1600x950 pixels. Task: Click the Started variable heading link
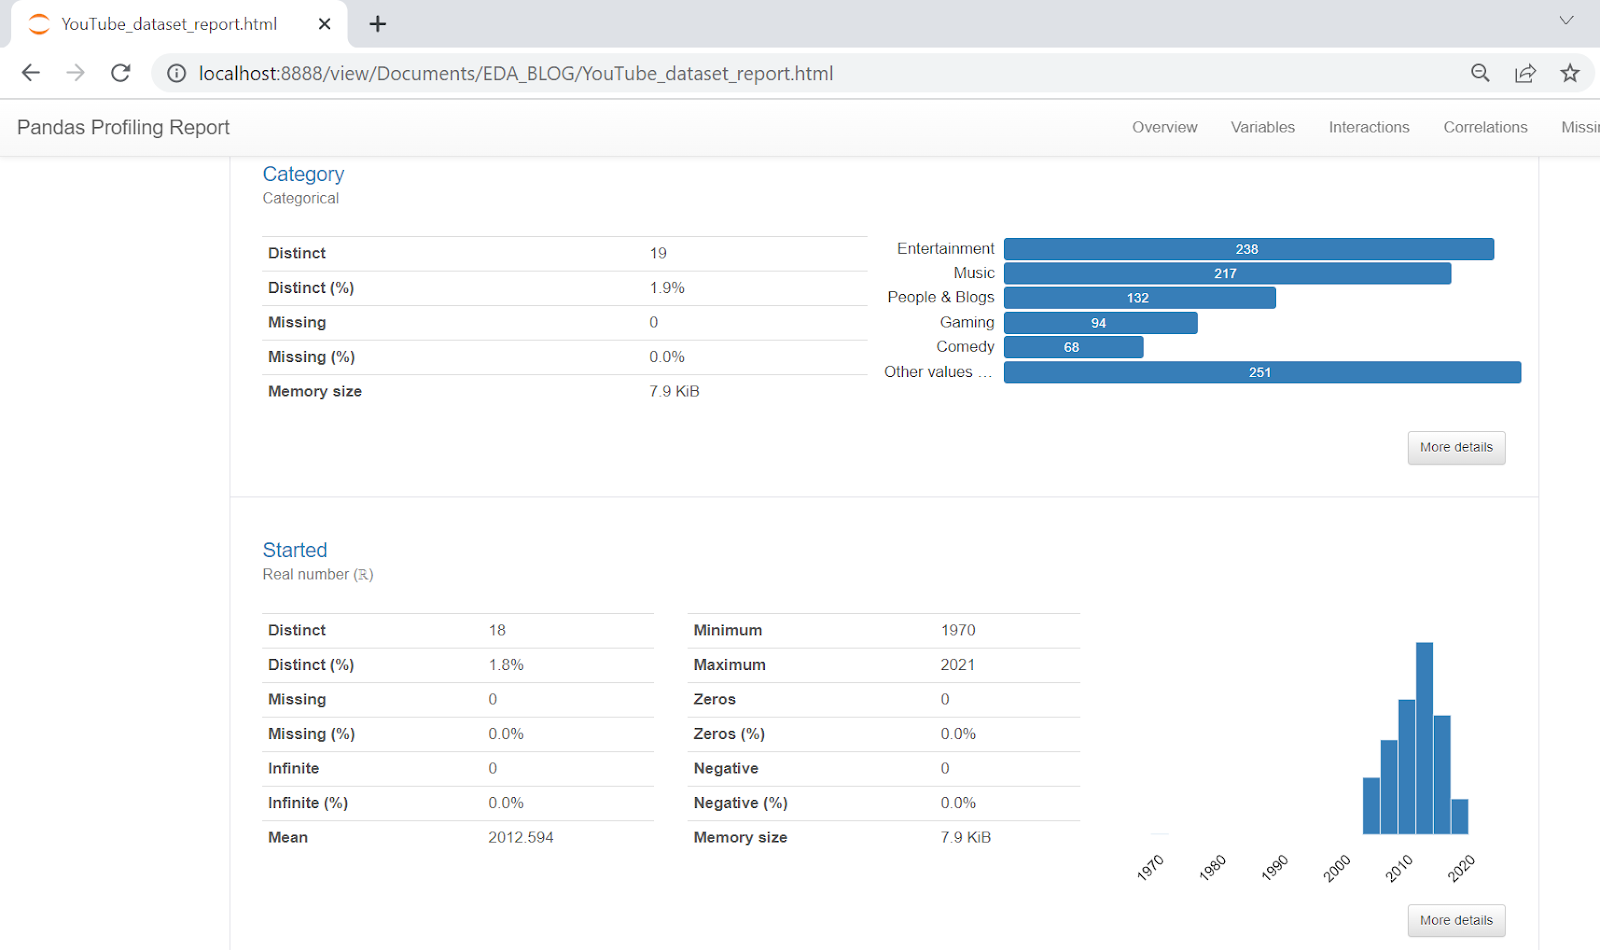(x=295, y=550)
